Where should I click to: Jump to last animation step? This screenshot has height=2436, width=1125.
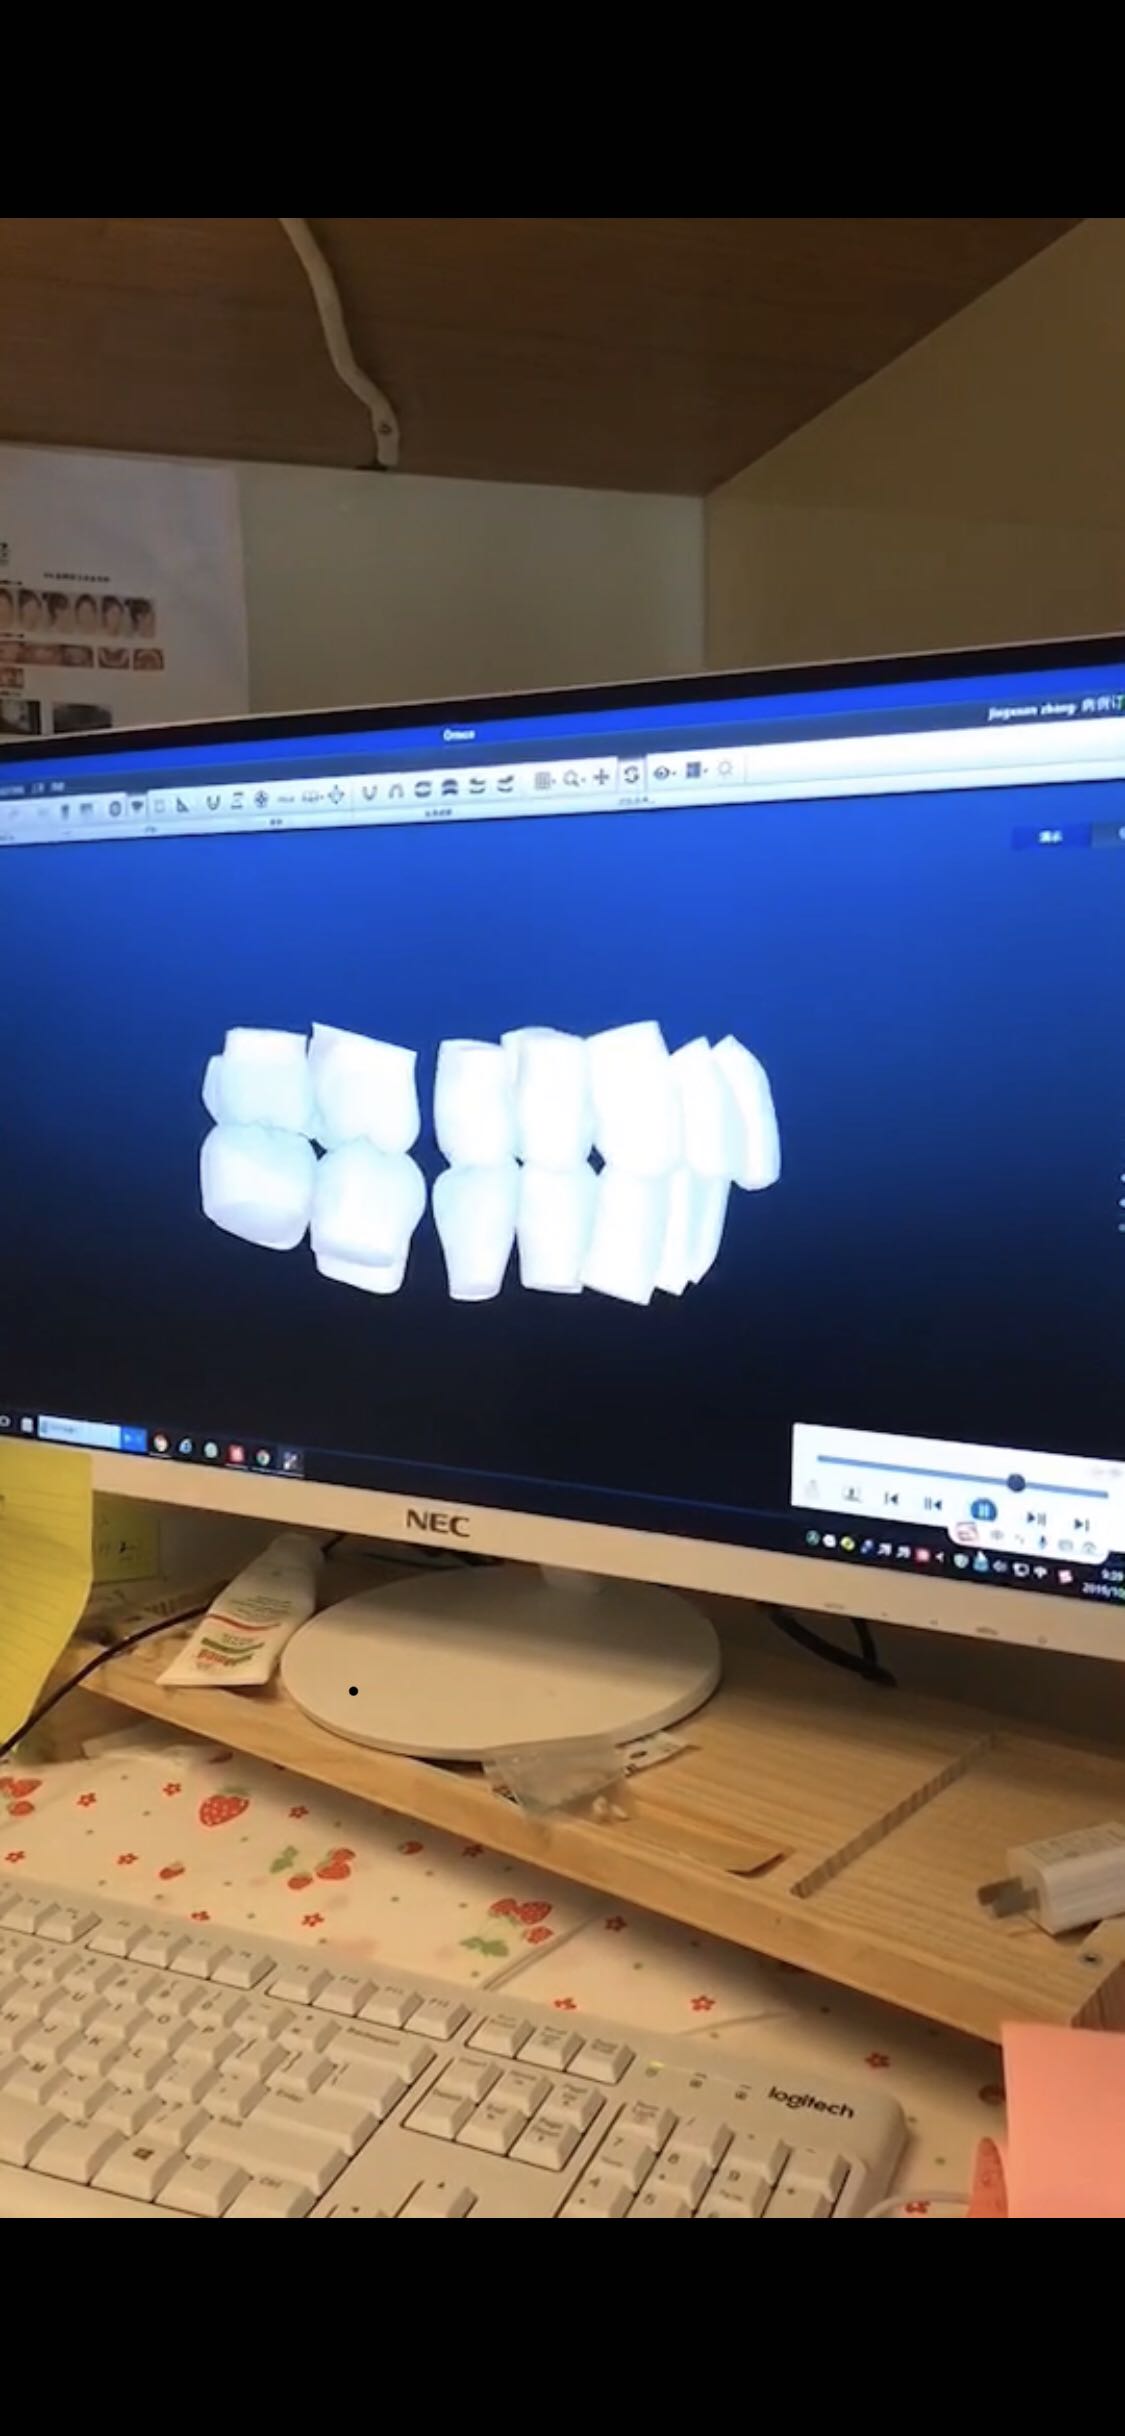[1081, 1524]
